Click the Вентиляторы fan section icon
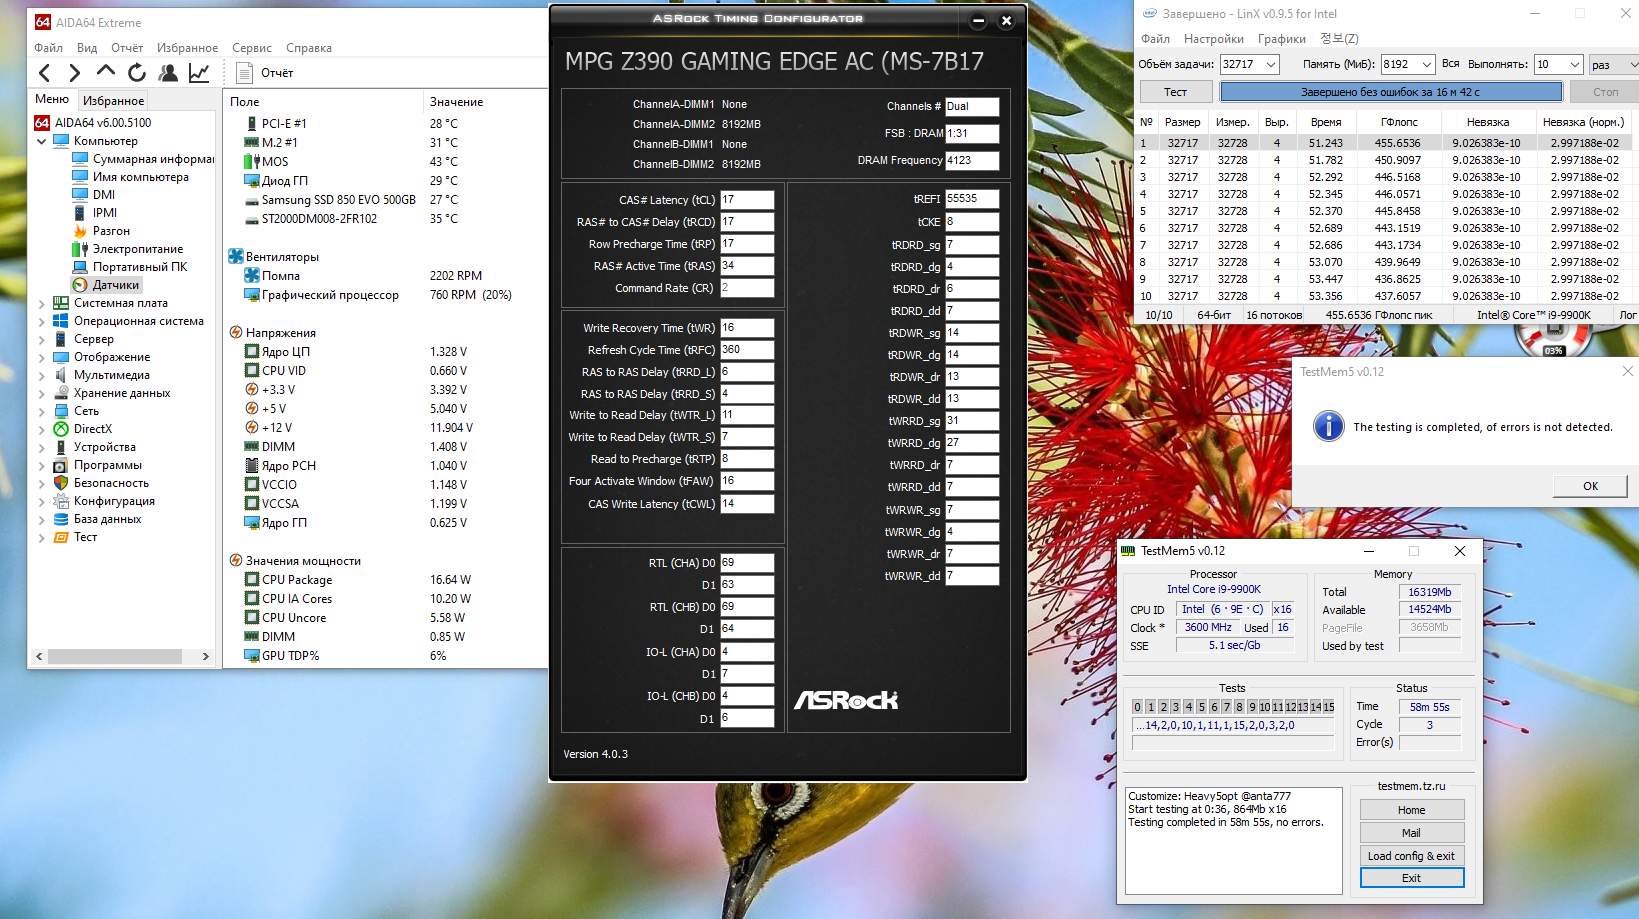Image resolution: width=1639 pixels, height=919 pixels. pos(236,257)
